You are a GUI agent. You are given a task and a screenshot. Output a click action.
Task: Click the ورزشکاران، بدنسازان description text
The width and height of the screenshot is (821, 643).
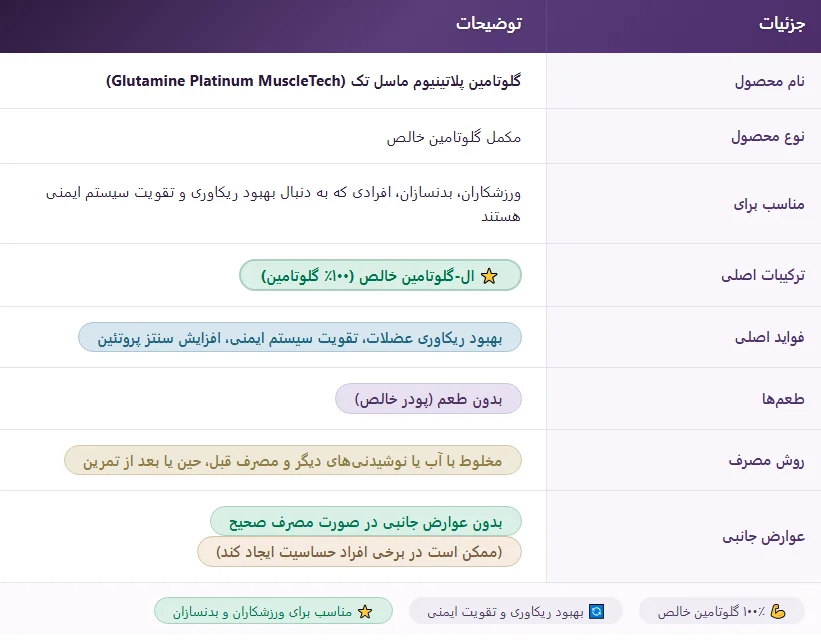click(283, 204)
